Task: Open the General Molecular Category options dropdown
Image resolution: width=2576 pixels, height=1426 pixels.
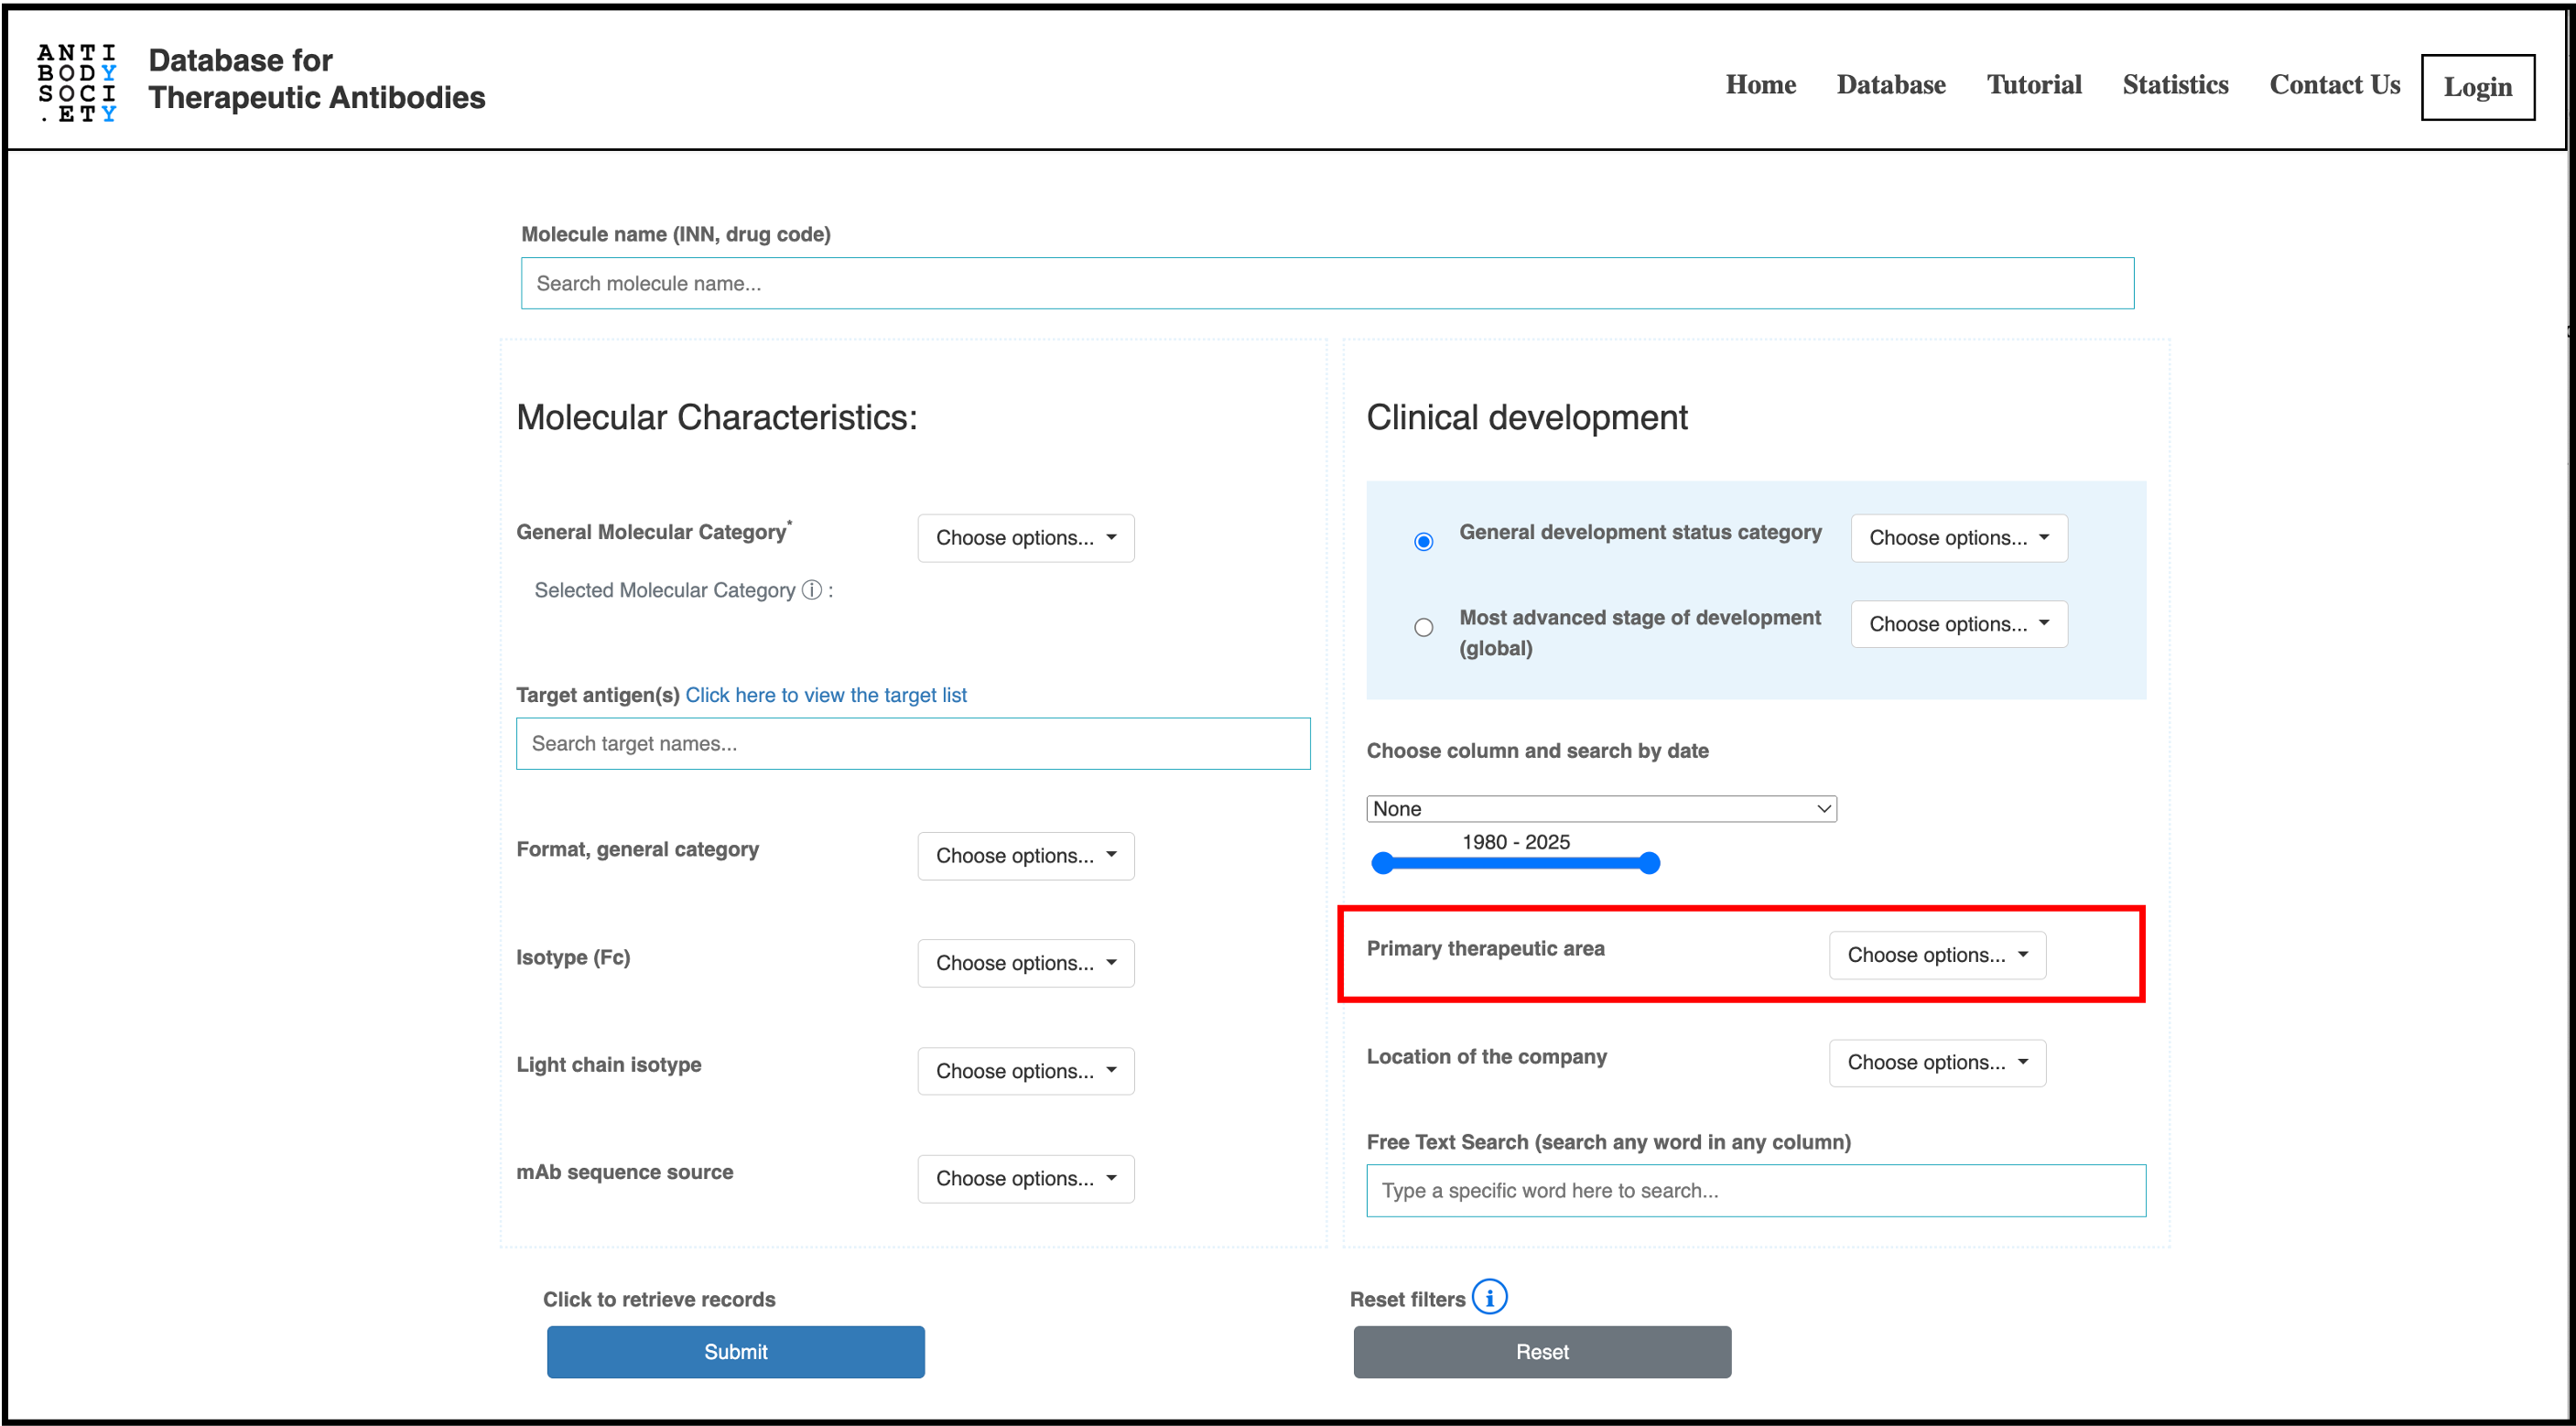Action: click(1025, 538)
